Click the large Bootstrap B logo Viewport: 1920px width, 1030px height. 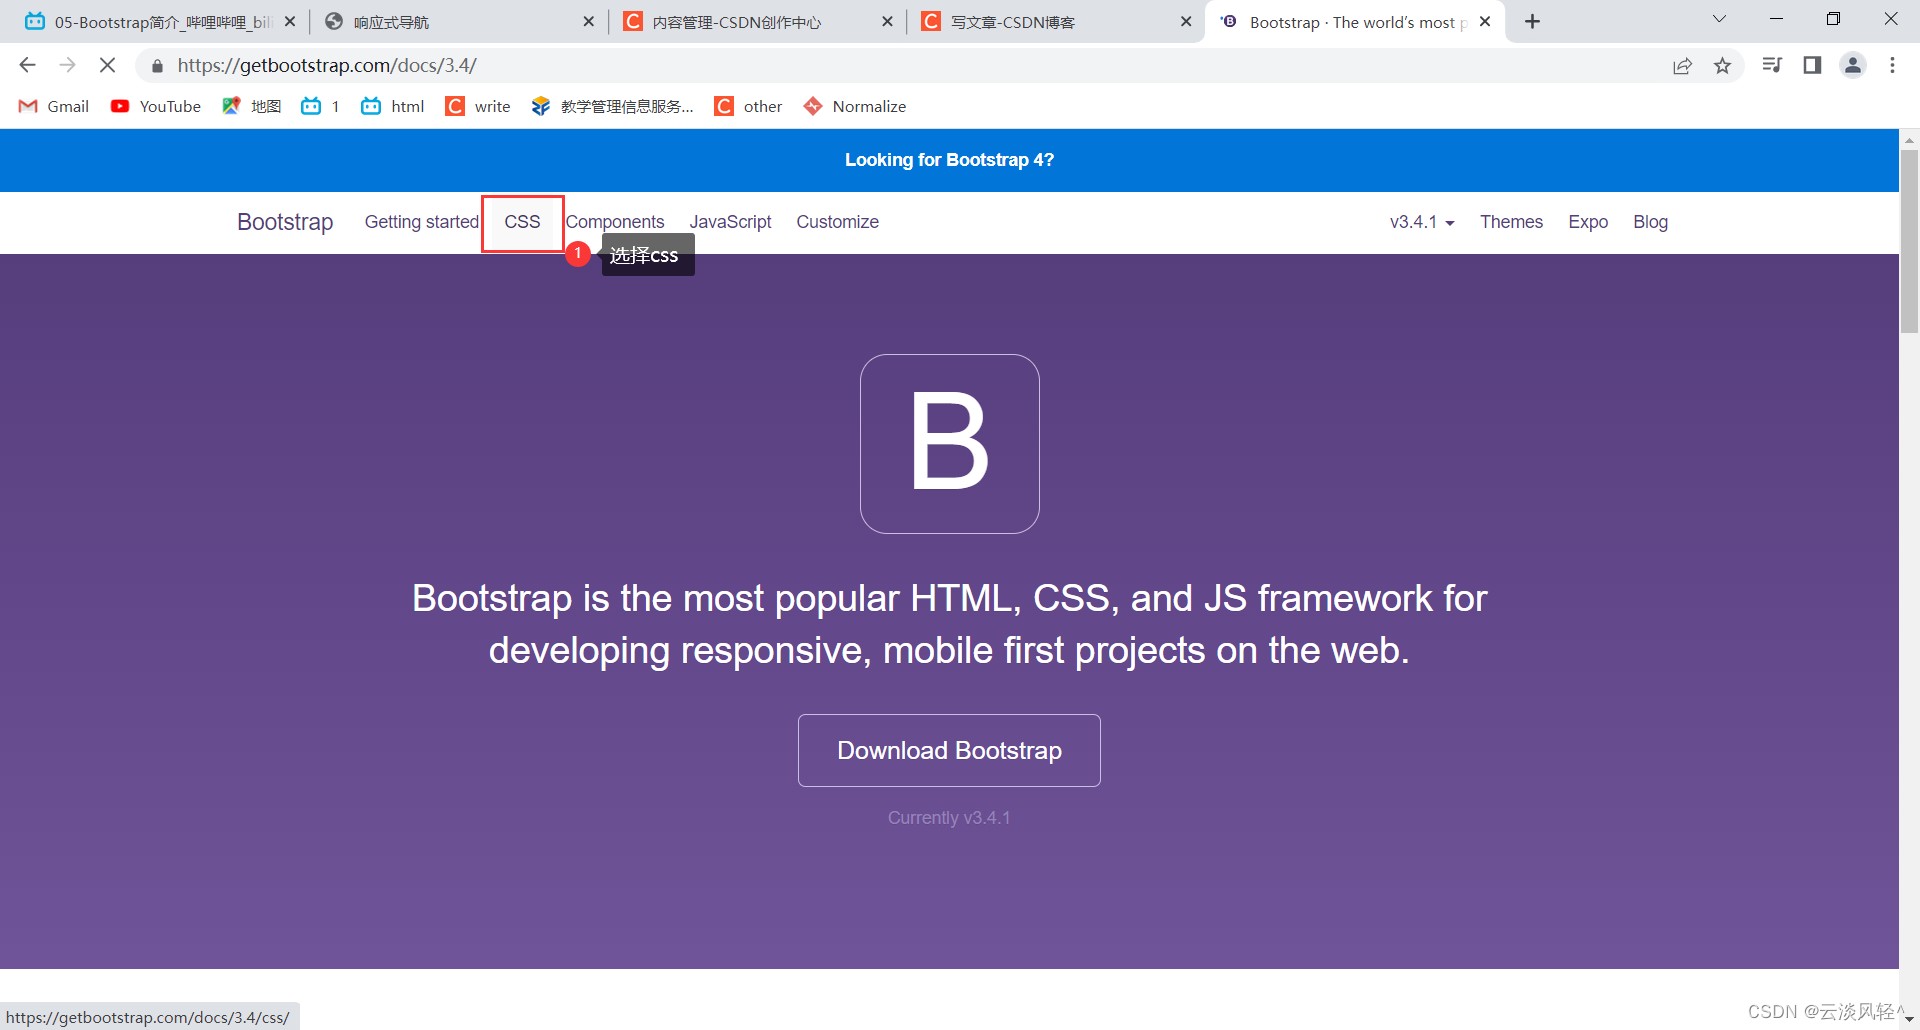pyautogui.click(x=949, y=444)
